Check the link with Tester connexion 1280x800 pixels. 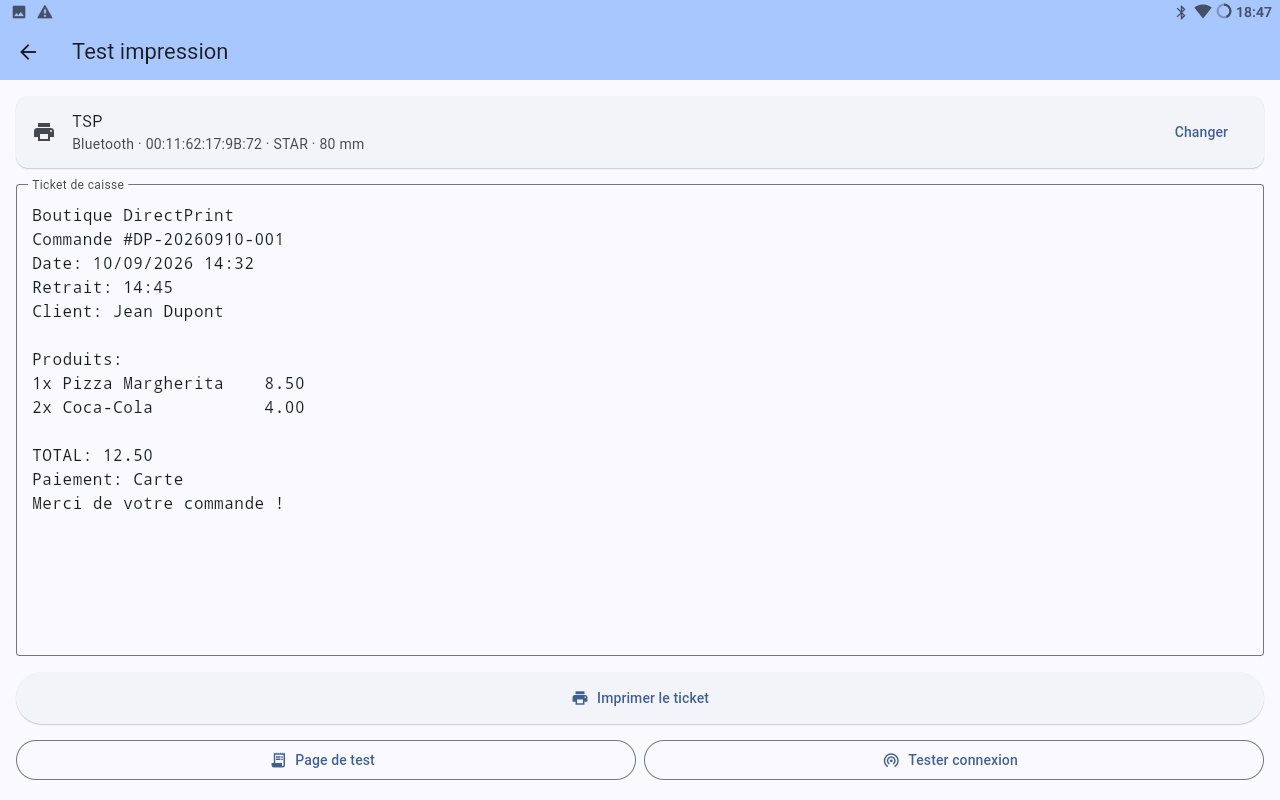(954, 760)
